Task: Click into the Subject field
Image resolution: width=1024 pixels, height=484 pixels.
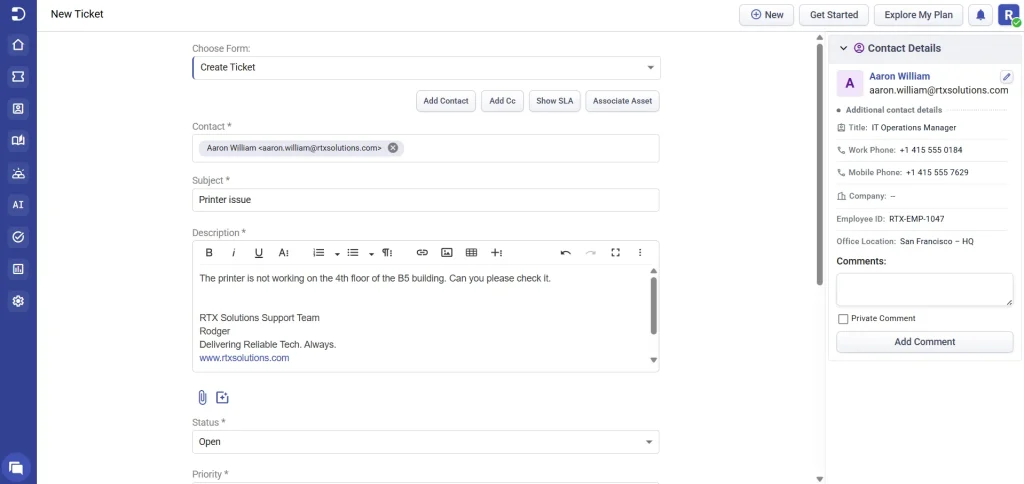Action: [426, 200]
